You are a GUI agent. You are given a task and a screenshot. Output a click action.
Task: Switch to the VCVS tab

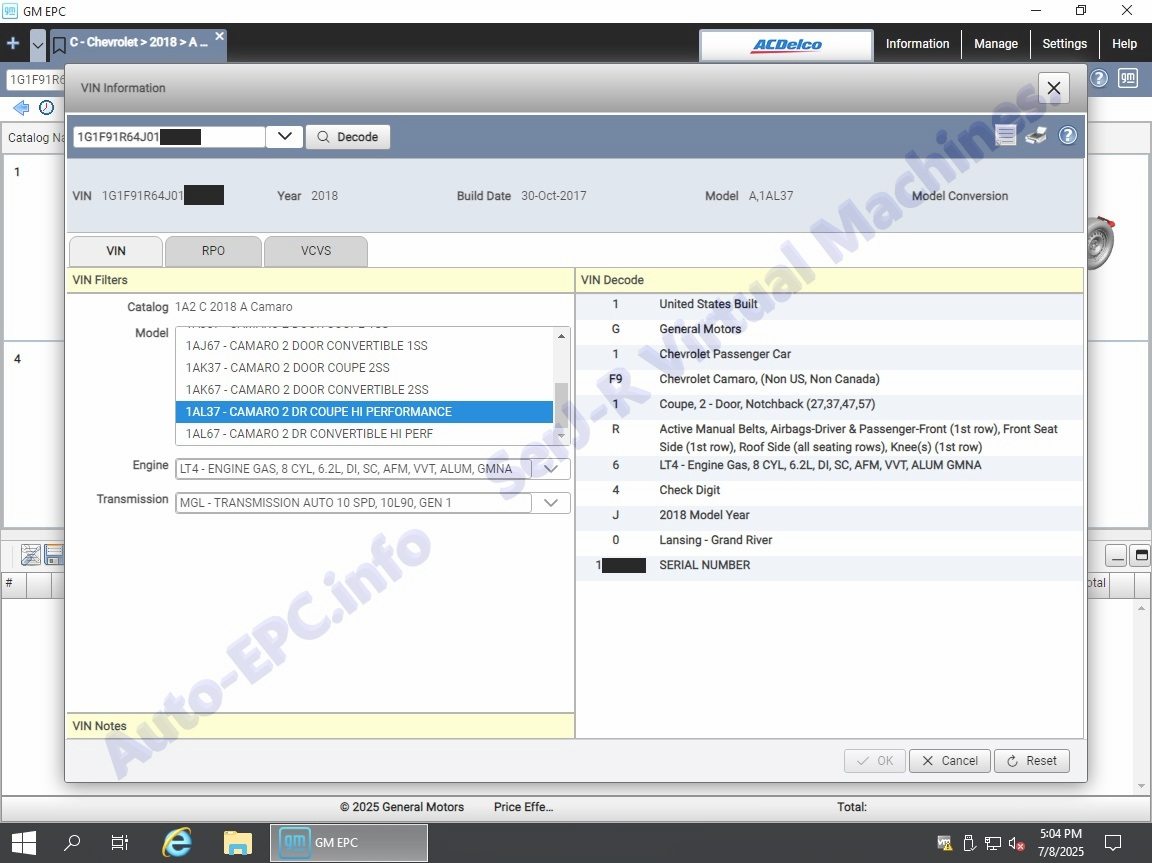coord(316,251)
